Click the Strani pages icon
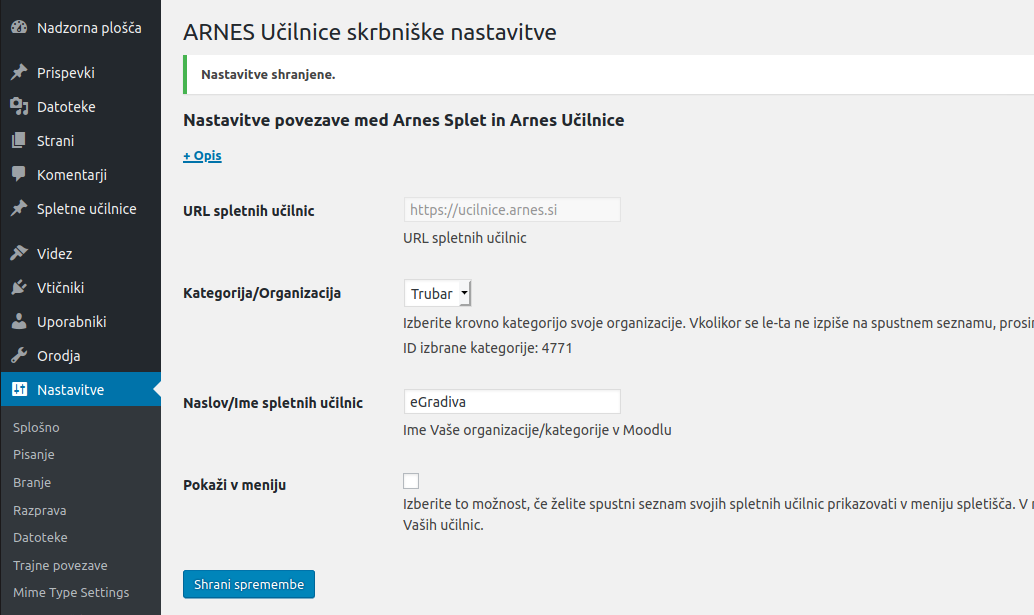 pos(19,140)
